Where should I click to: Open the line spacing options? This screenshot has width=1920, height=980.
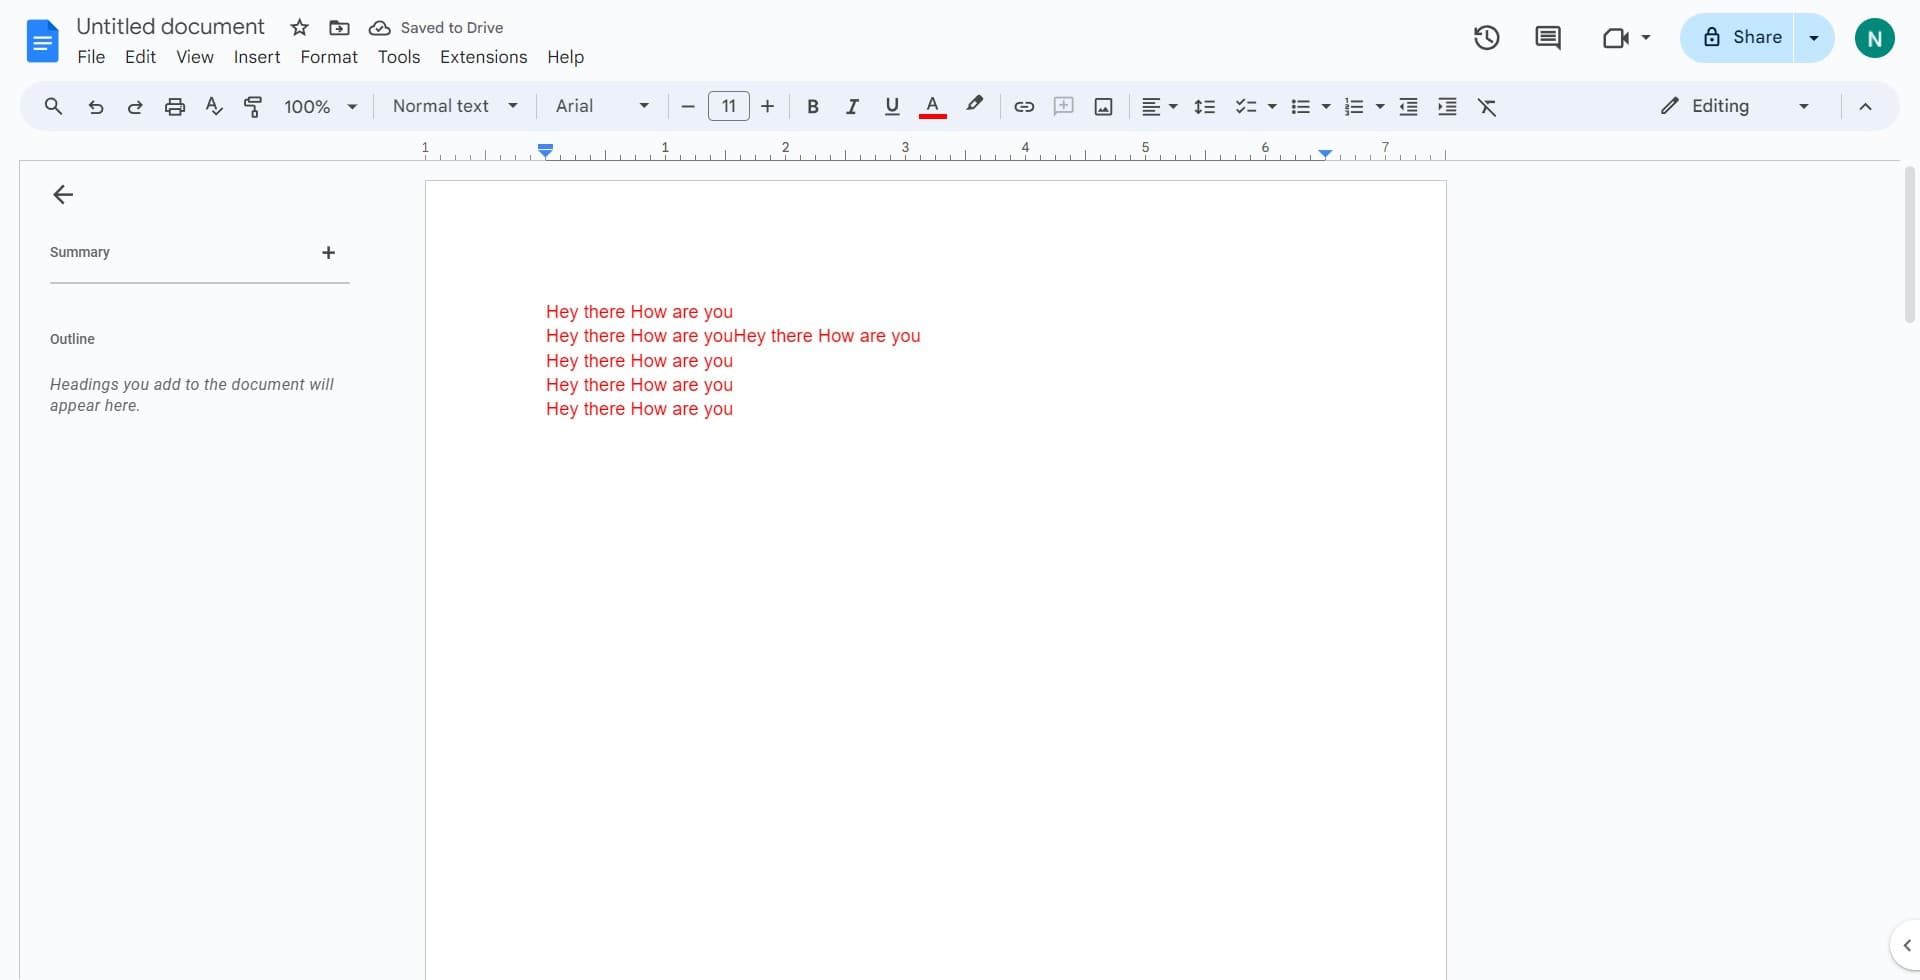(x=1205, y=106)
